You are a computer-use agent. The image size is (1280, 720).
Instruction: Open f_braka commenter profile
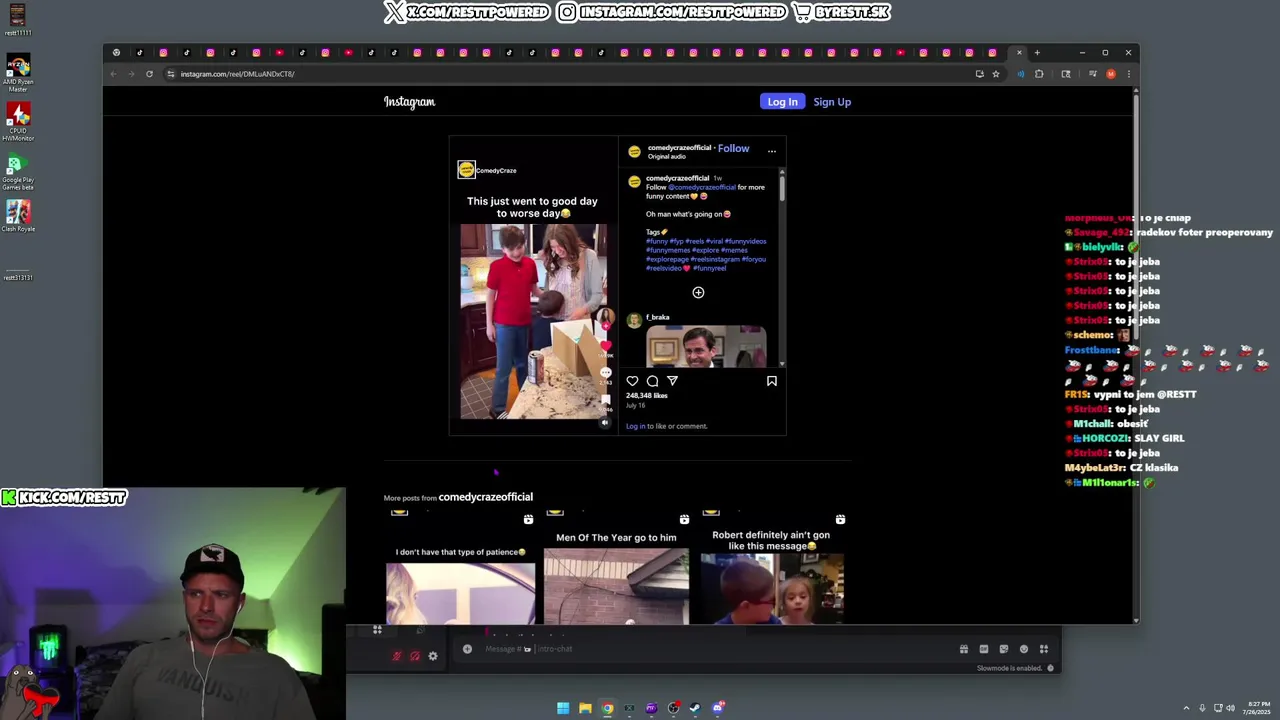pyautogui.click(x=657, y=317)
